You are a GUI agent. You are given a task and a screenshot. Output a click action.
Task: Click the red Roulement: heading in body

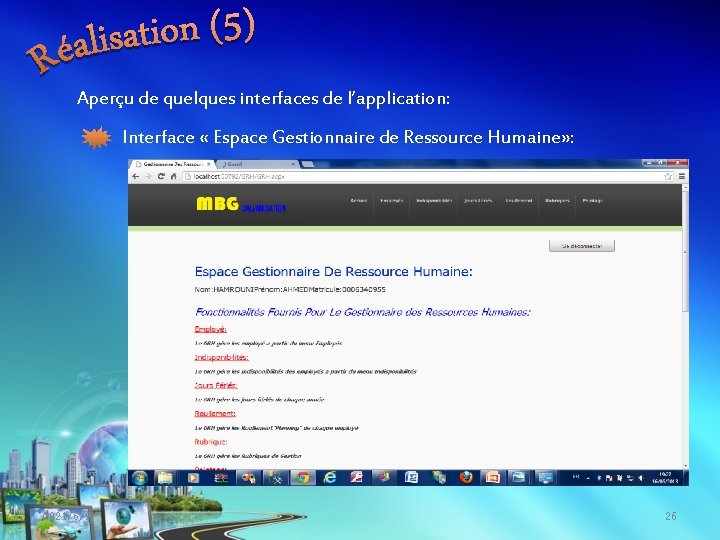215,413
